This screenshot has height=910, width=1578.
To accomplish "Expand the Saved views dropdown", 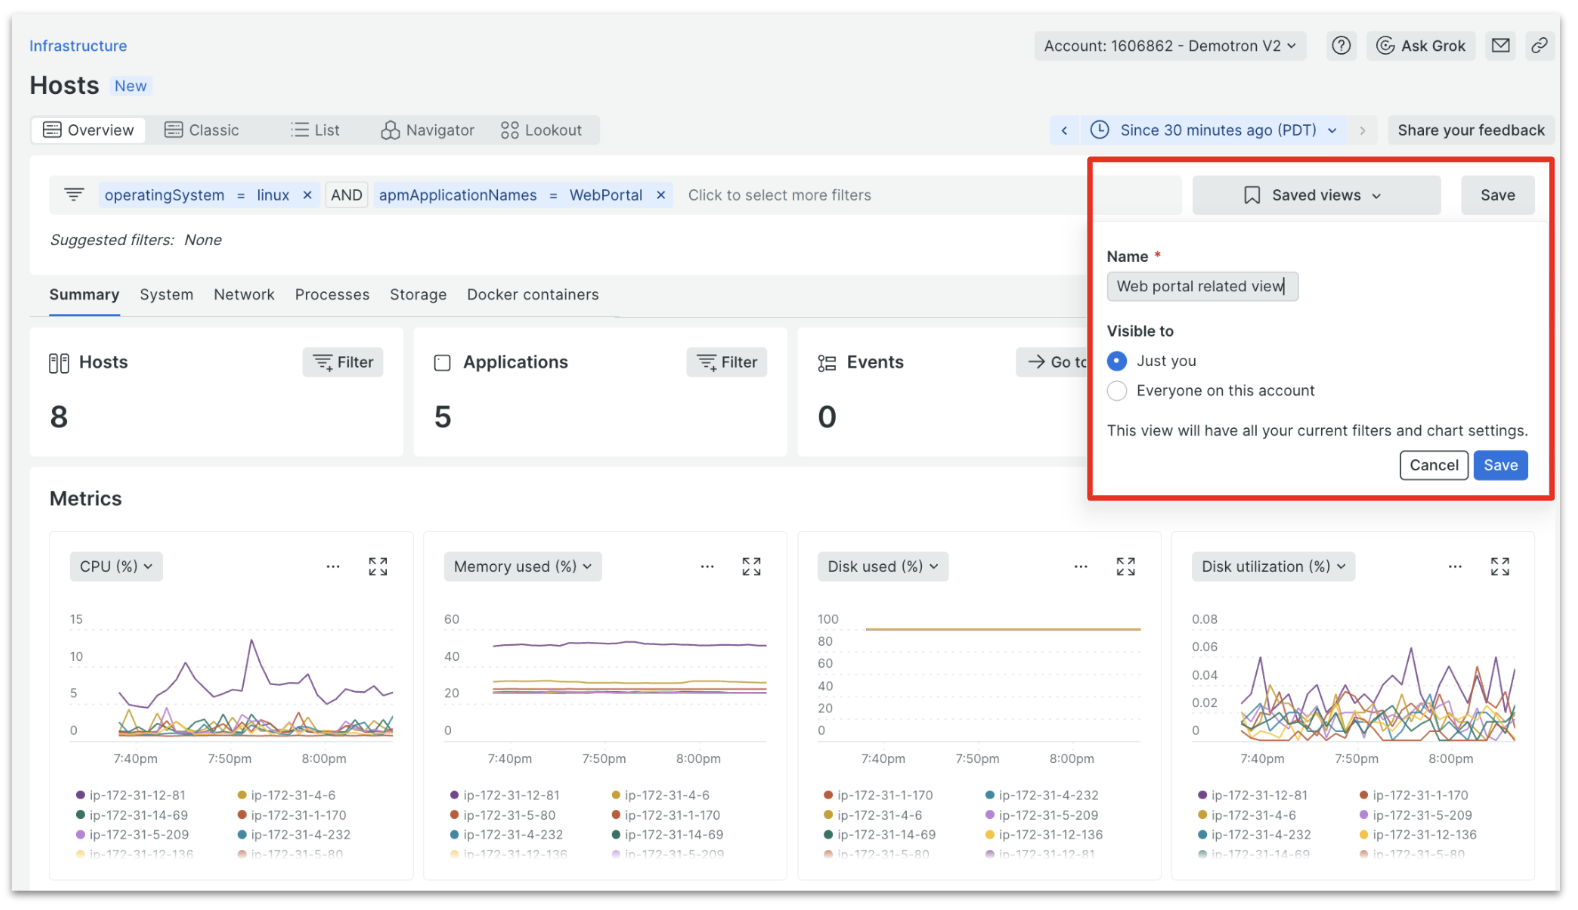I will [1316, 196].
